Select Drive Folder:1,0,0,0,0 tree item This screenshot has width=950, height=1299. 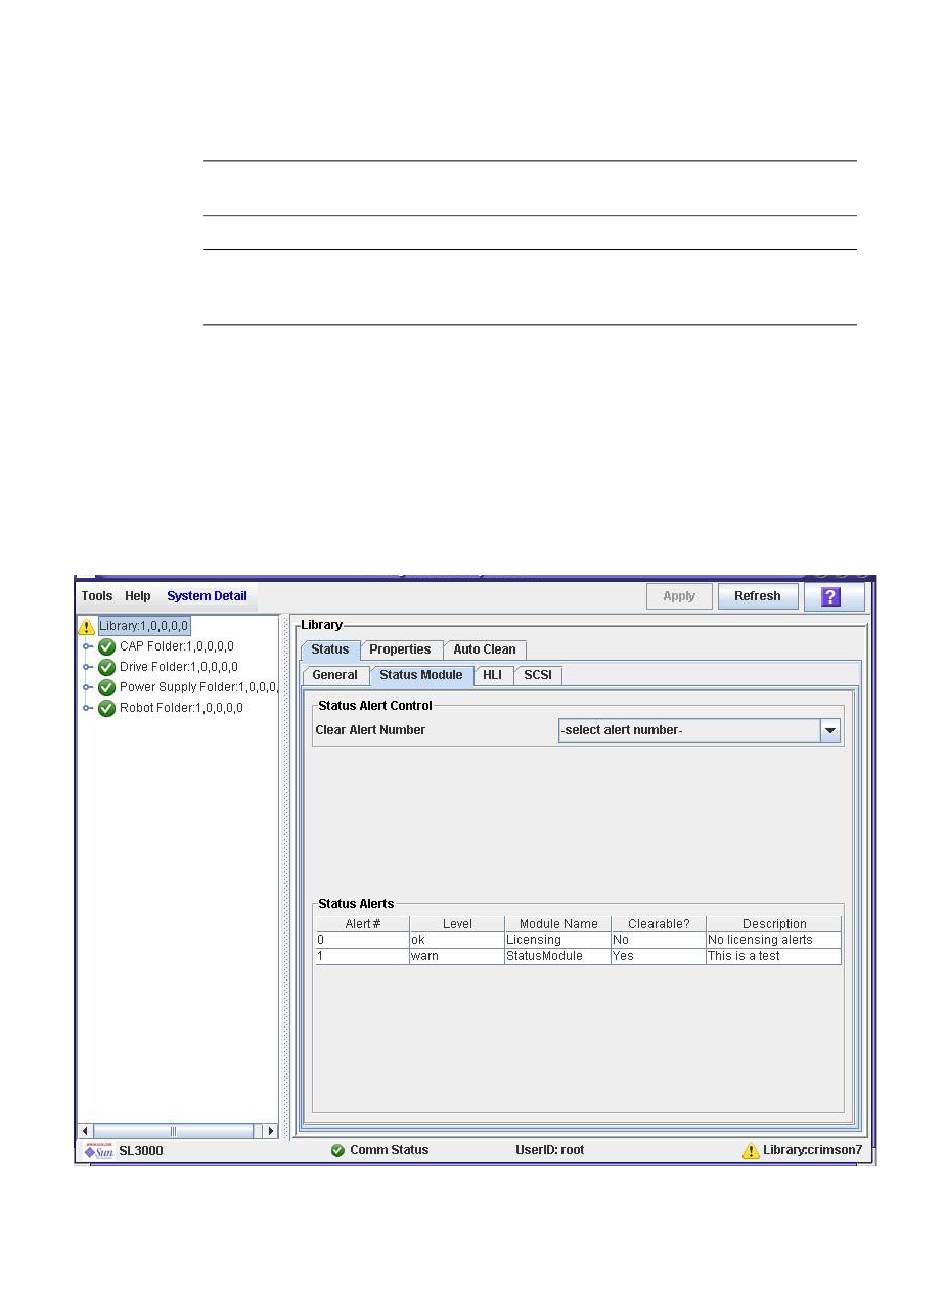coord(179,667)
